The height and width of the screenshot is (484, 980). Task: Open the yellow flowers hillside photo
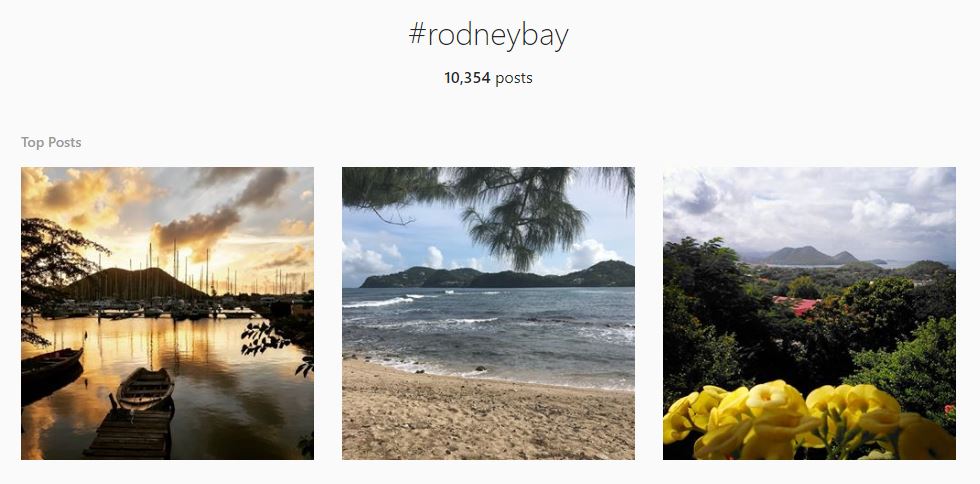[x=809, y=313]
